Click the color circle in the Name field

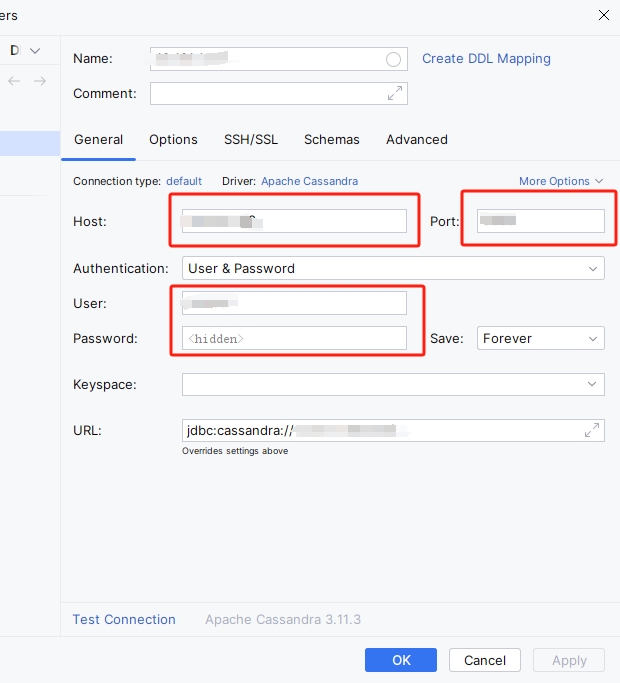pos(393,59)
